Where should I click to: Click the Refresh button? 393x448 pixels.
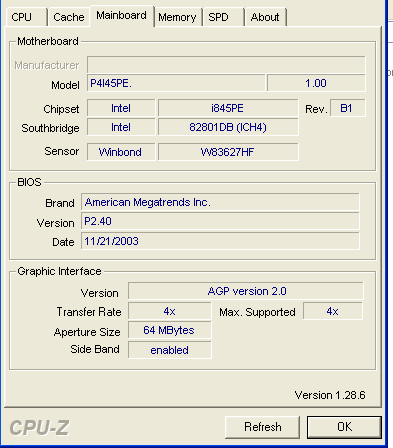263,427
